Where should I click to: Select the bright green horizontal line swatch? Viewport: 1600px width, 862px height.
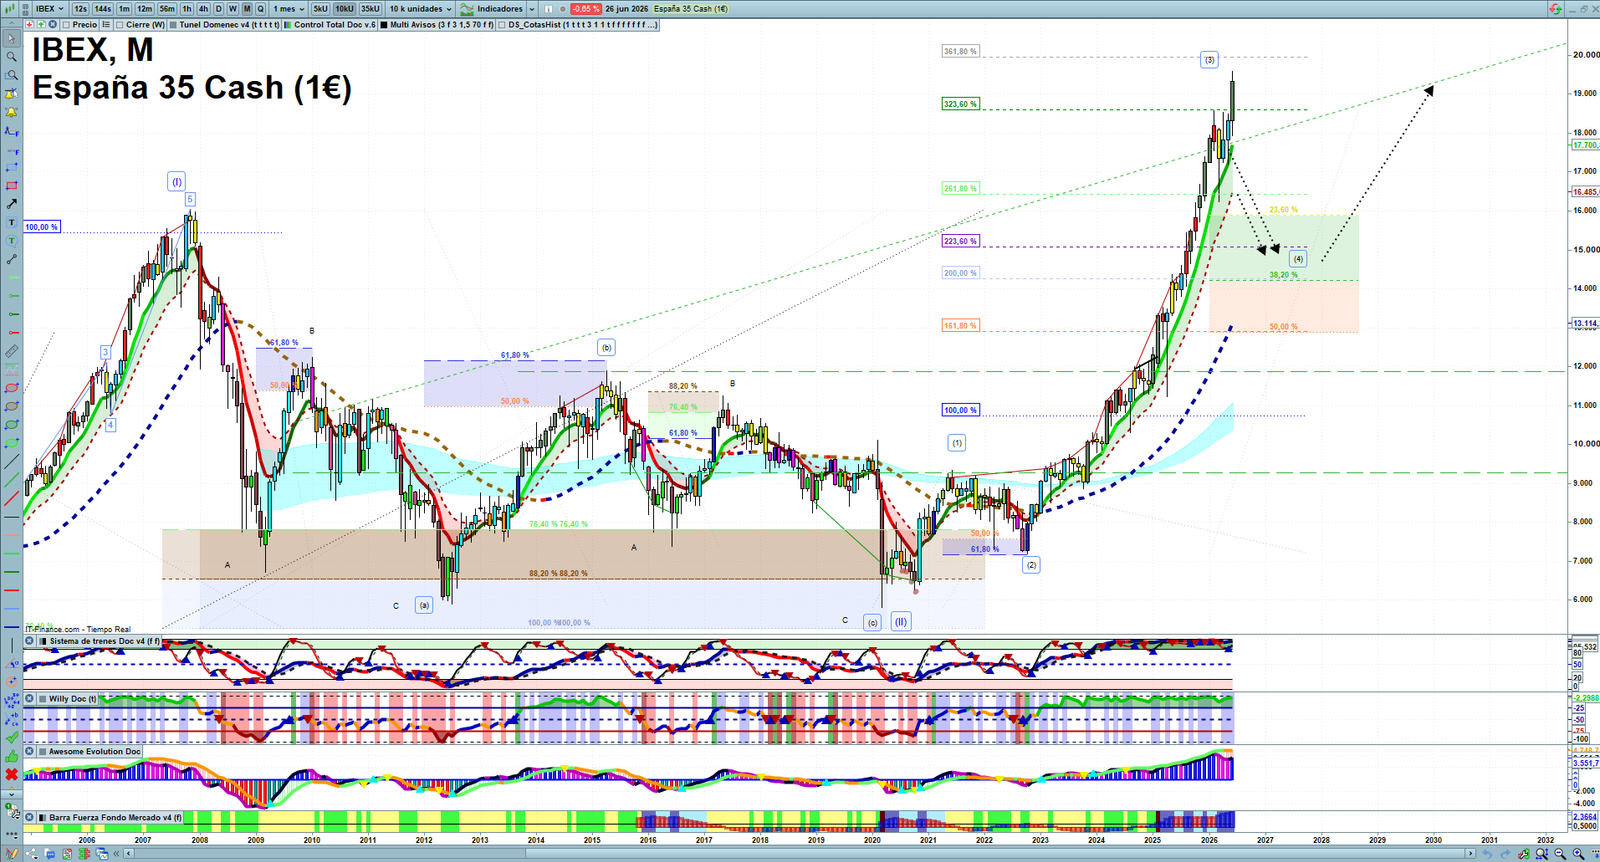click(11, 553)
